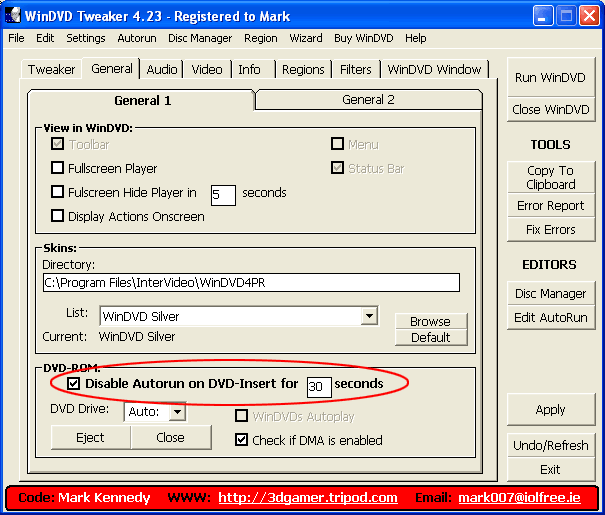
Task: Click the mark007@iolfree.ie email link
Action: point(519,498)
